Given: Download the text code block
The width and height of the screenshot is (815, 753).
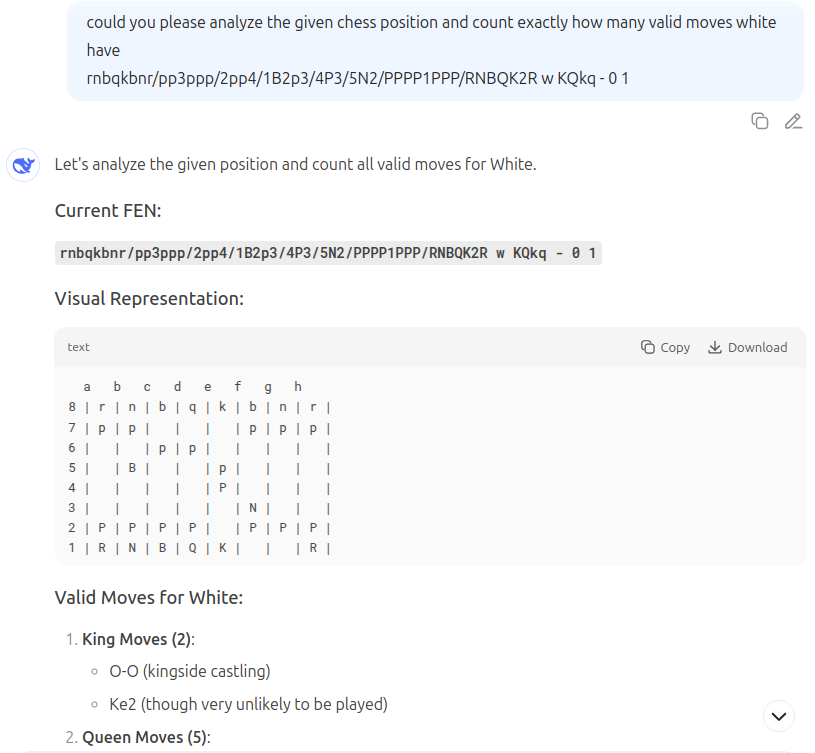Looking at the screenshot, I should click(x=747, y=347).
